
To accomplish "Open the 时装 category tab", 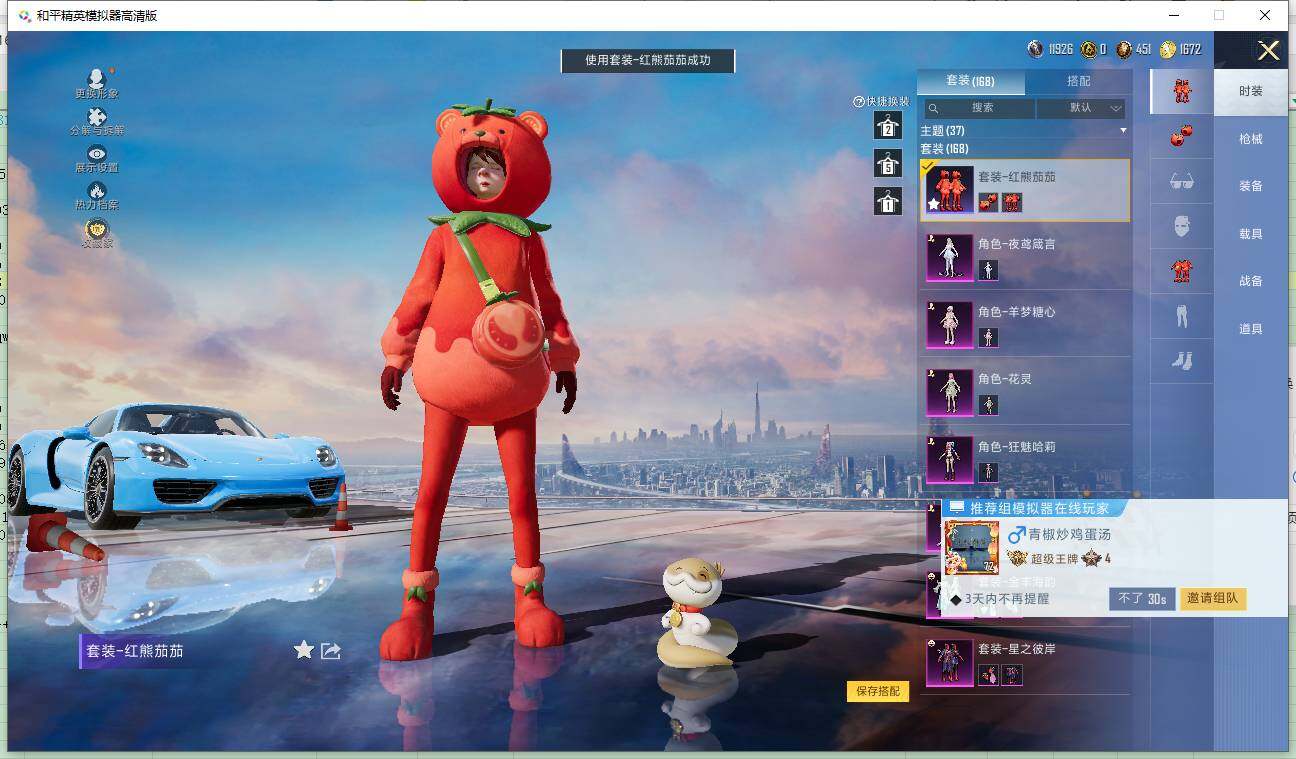I will click(1251, 91).
